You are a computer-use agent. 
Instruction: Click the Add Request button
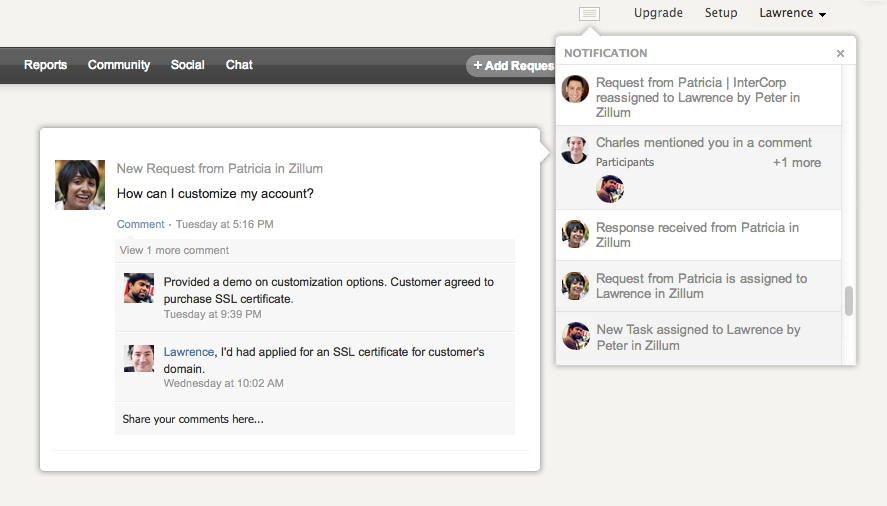(512, 66)
